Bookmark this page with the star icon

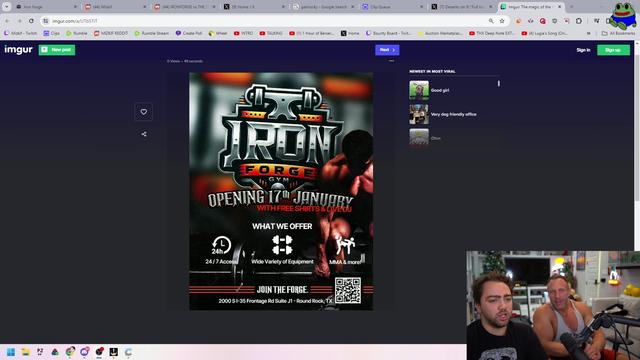[502, 21]
